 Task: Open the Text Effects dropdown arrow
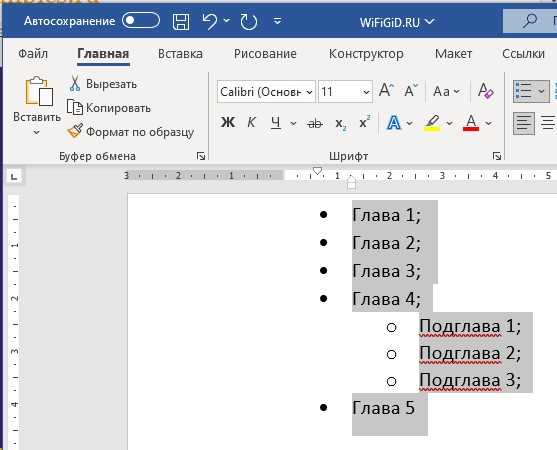[410, 123]
